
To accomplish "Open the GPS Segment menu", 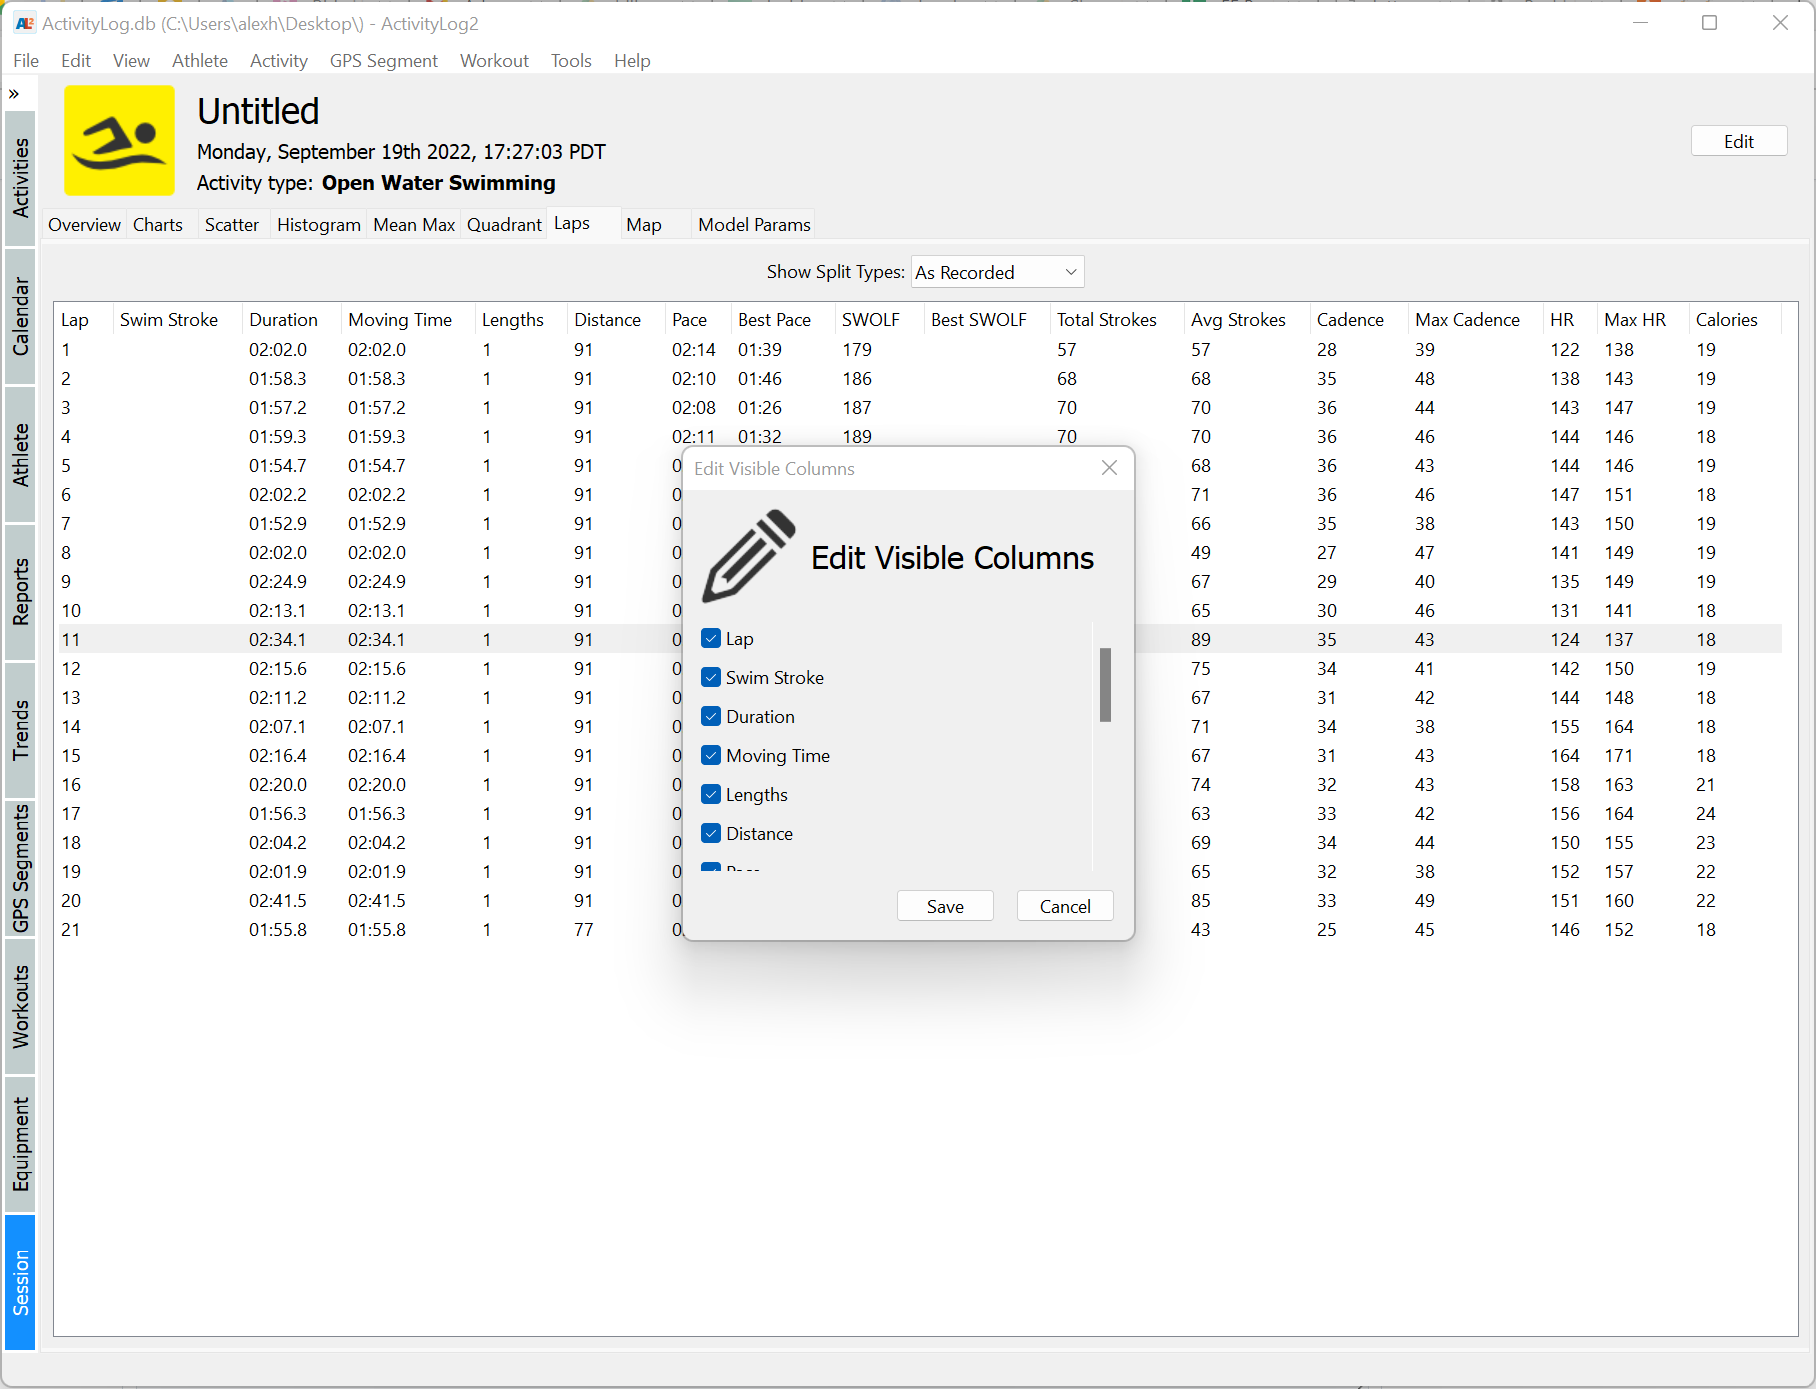I will point(384,61).
